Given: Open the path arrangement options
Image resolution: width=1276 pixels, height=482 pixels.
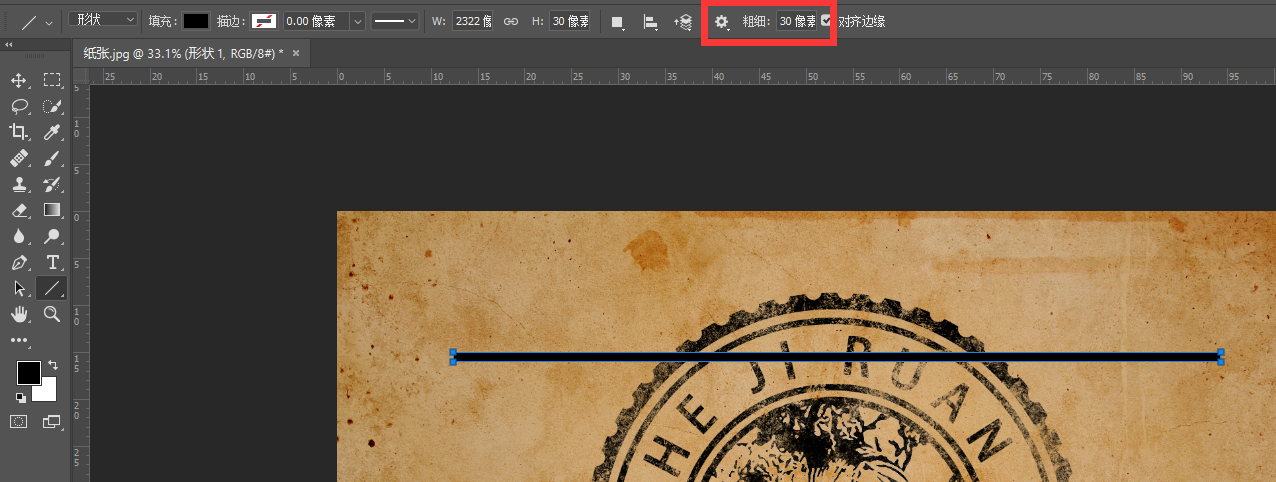Looking at the screenshot, I should tap(683, 21).
